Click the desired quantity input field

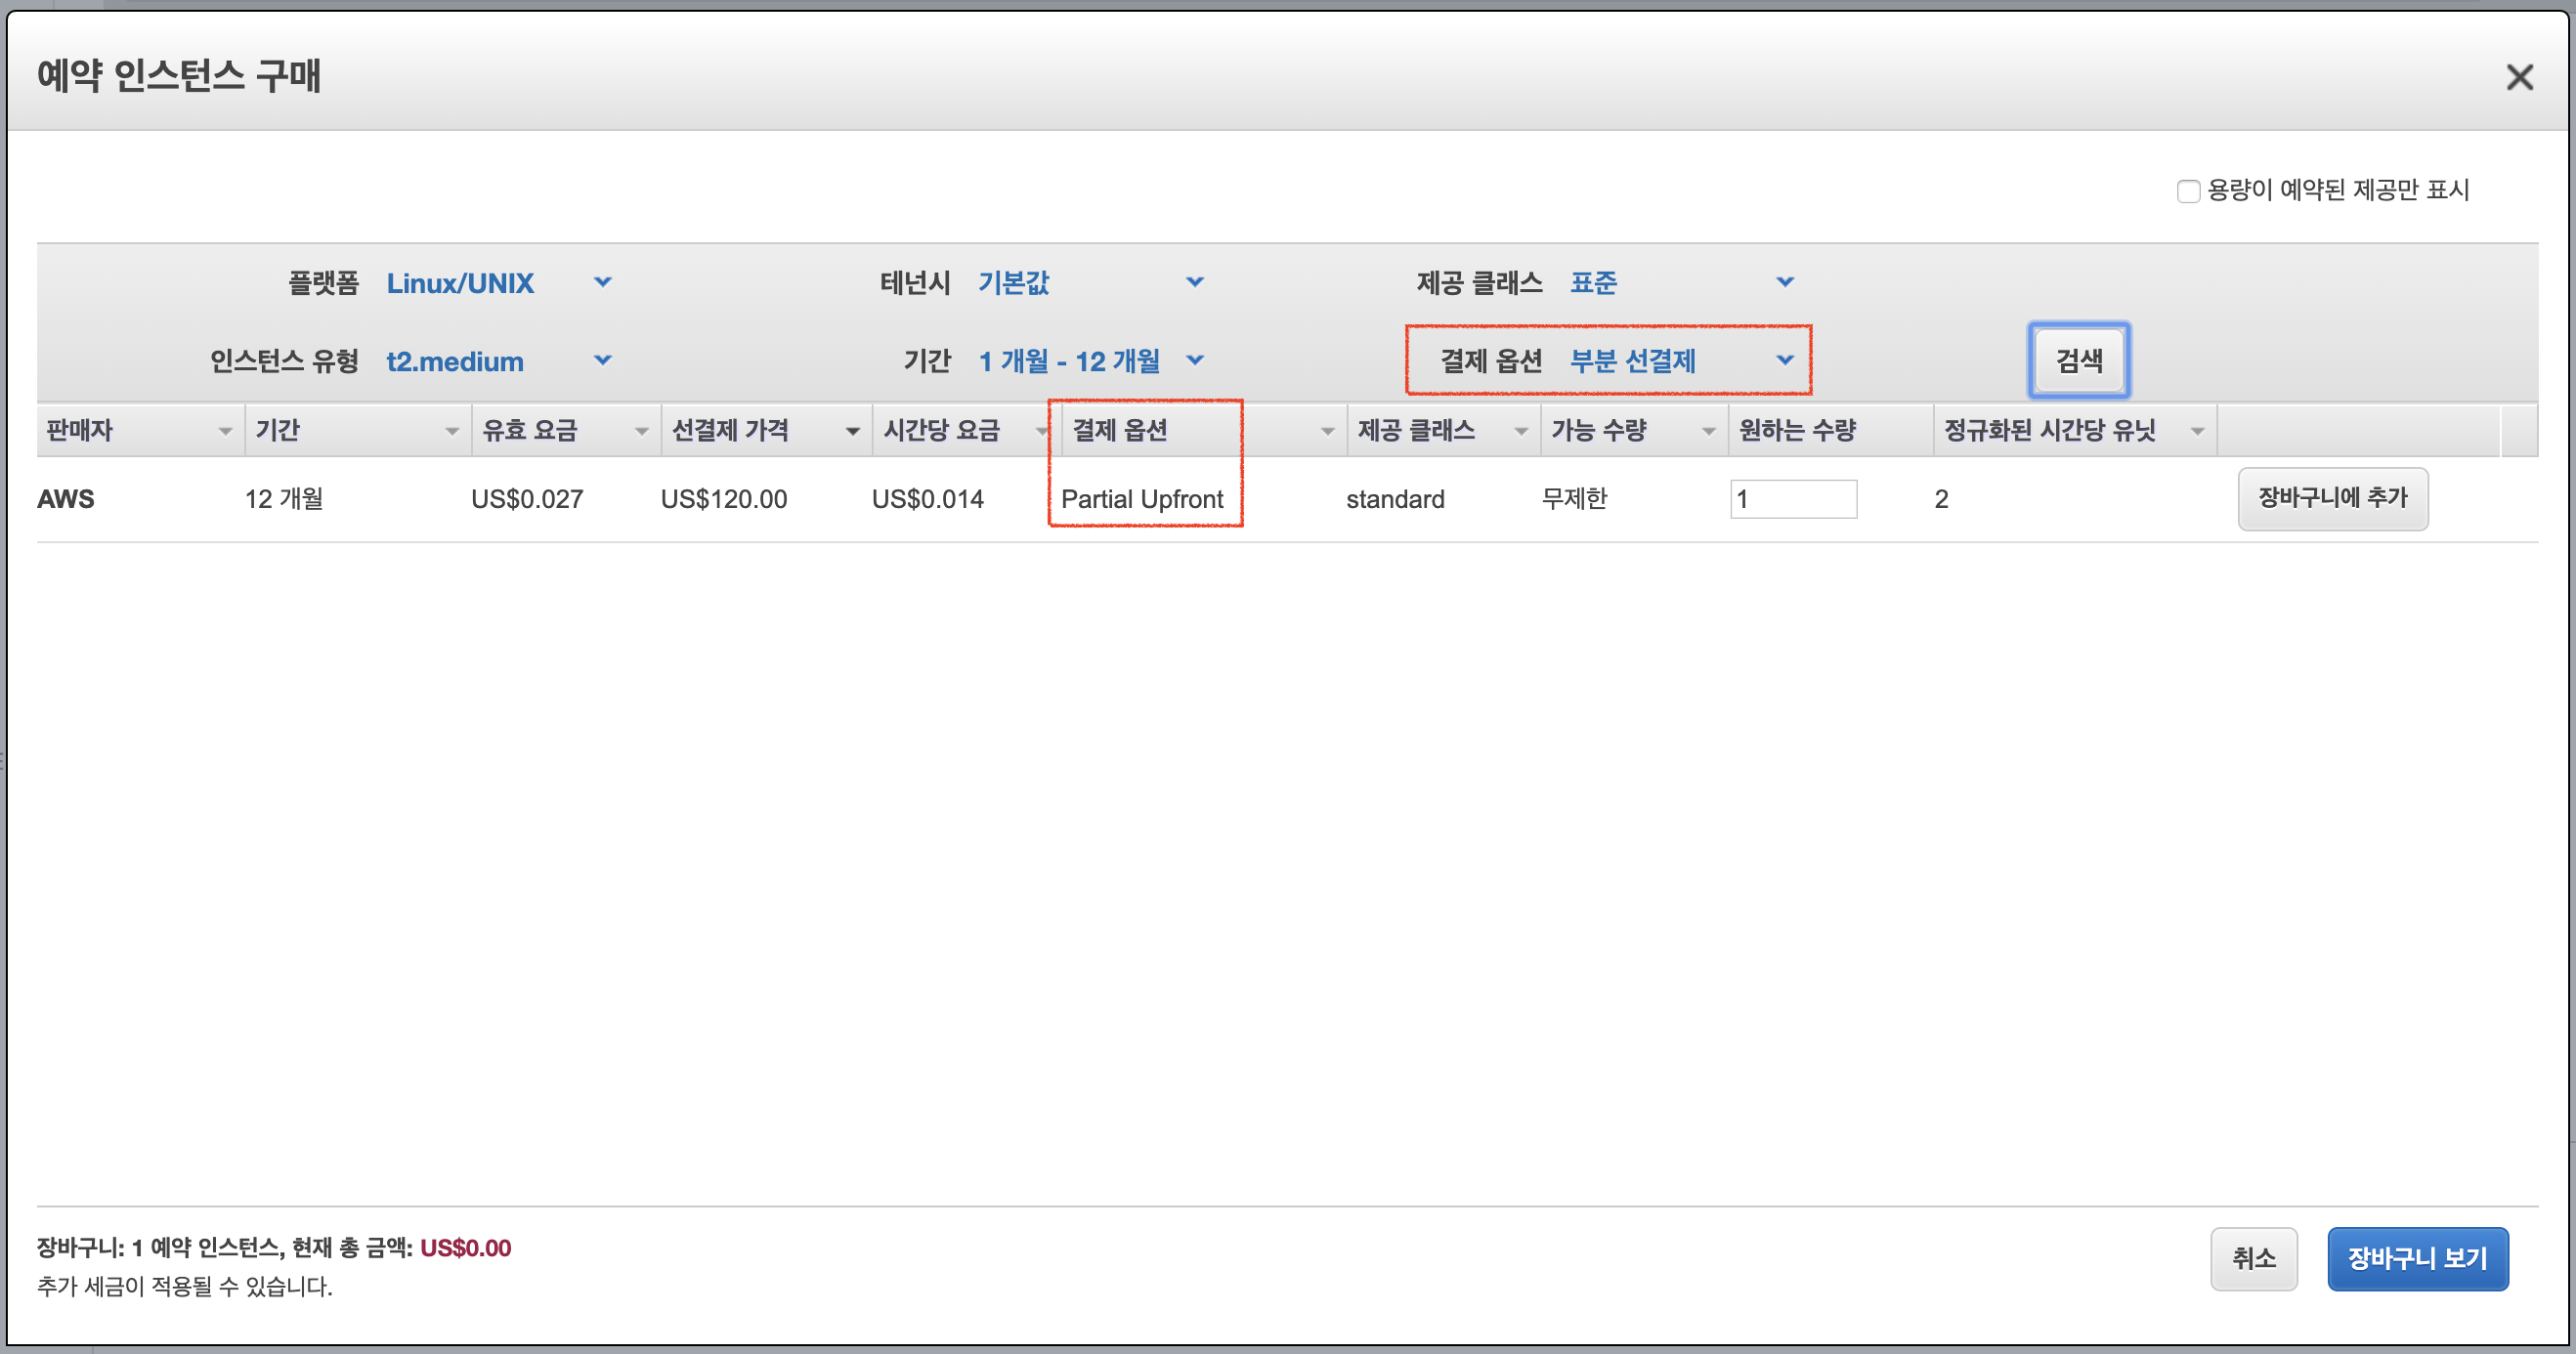(1793, 499)
